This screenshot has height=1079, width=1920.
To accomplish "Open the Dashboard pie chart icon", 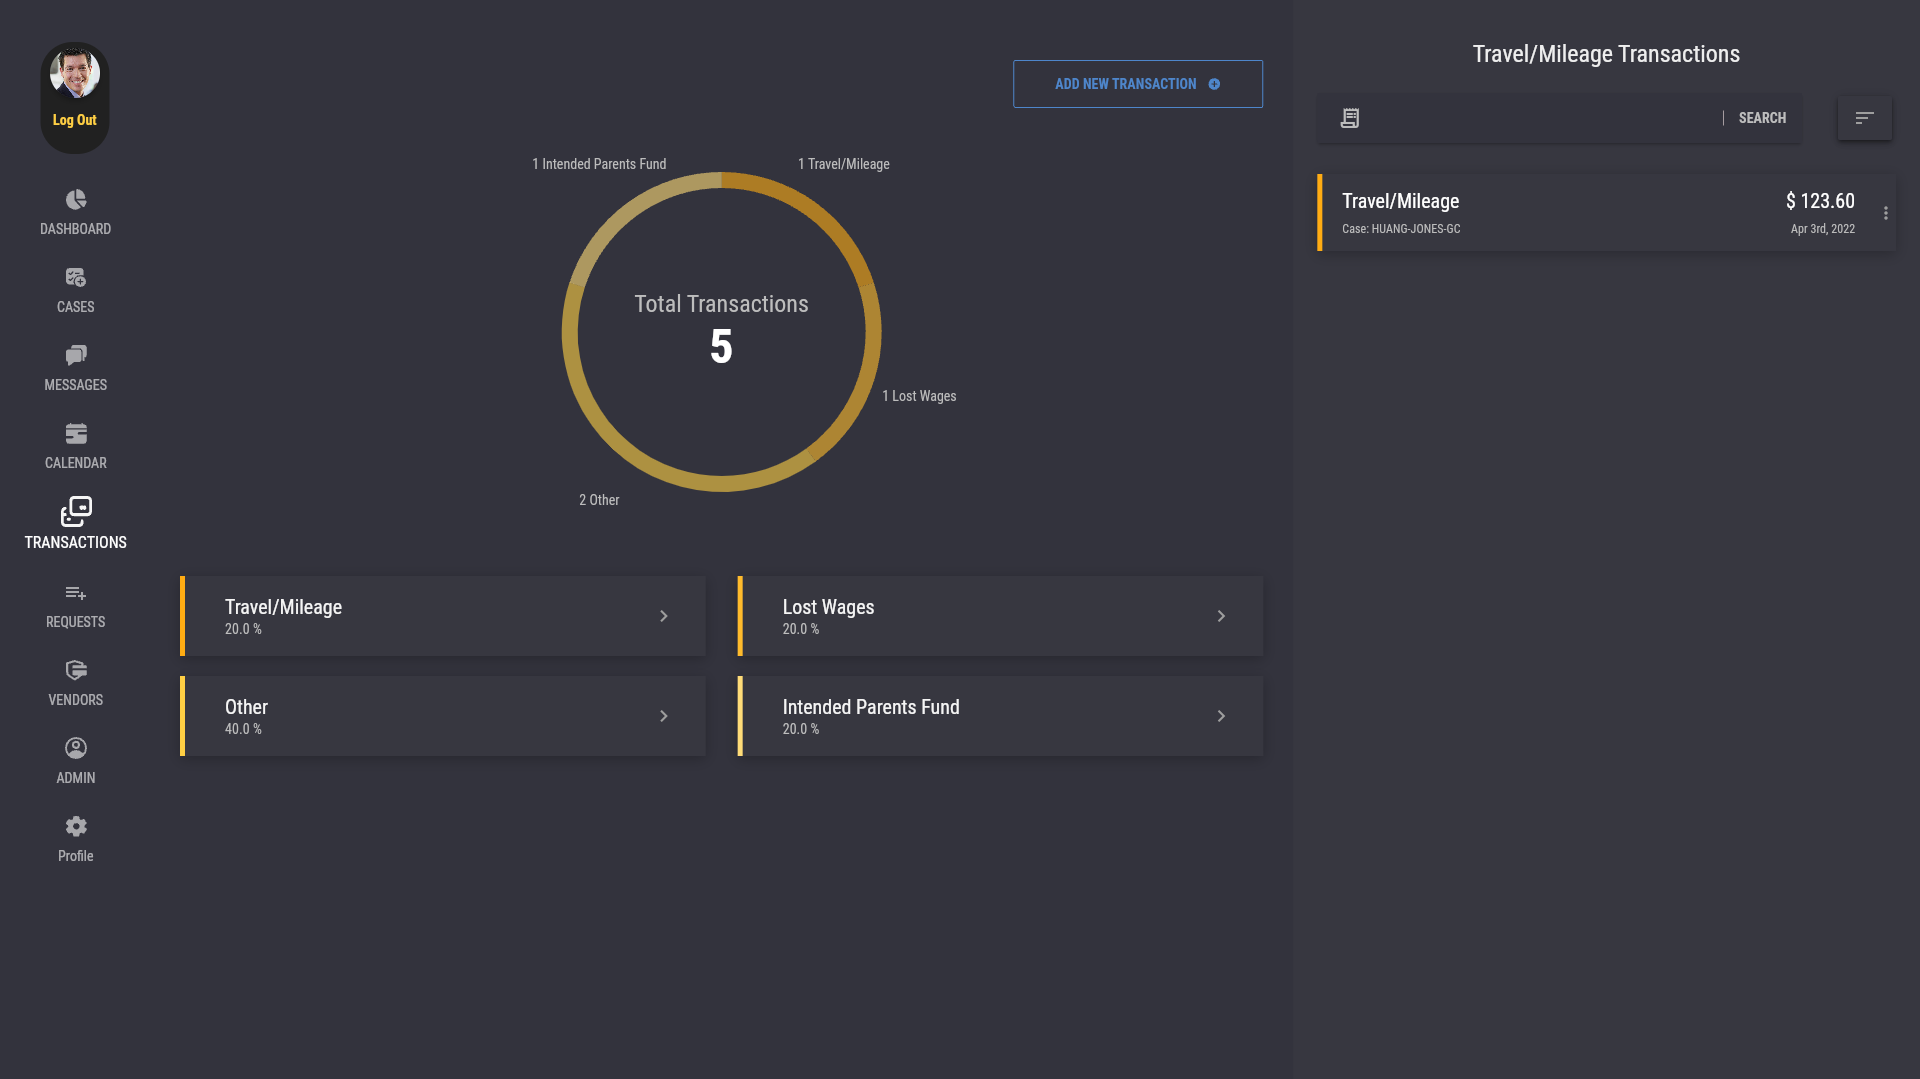I will pos(76,200).
